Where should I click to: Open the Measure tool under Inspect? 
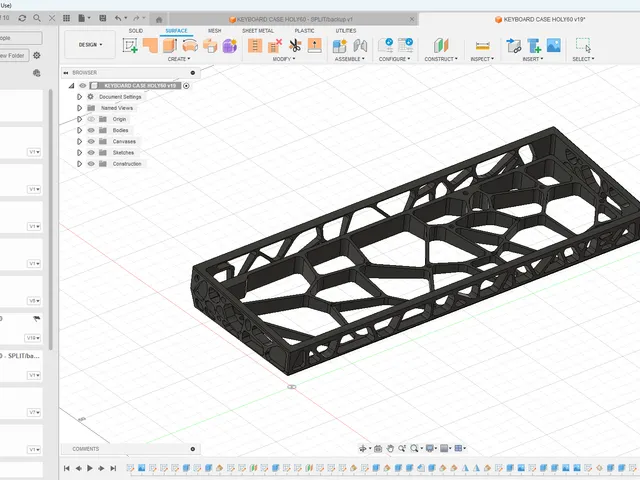pos(482,45)
